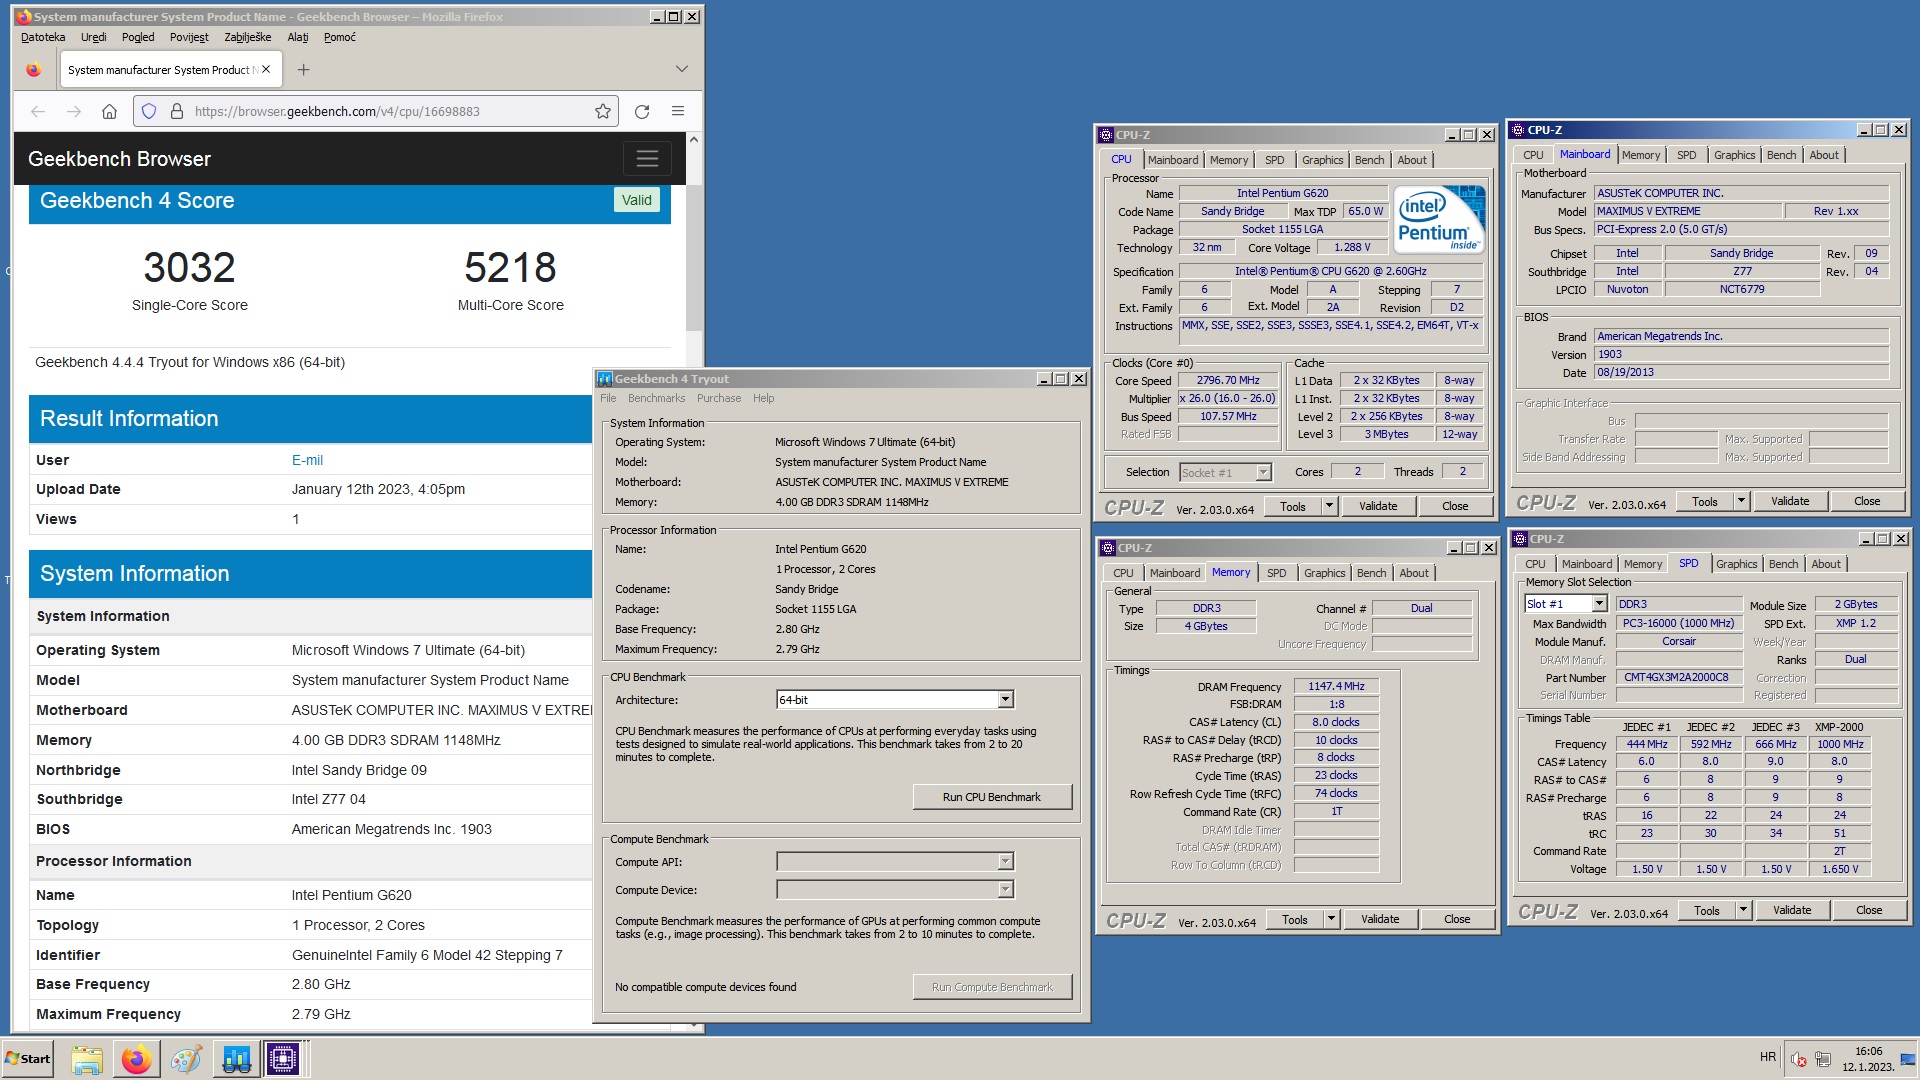Click the Intel Pentium inside logo
Image resolution: width=1920 pixels, height=1080 pixels.
click(x=1438, y=219)
